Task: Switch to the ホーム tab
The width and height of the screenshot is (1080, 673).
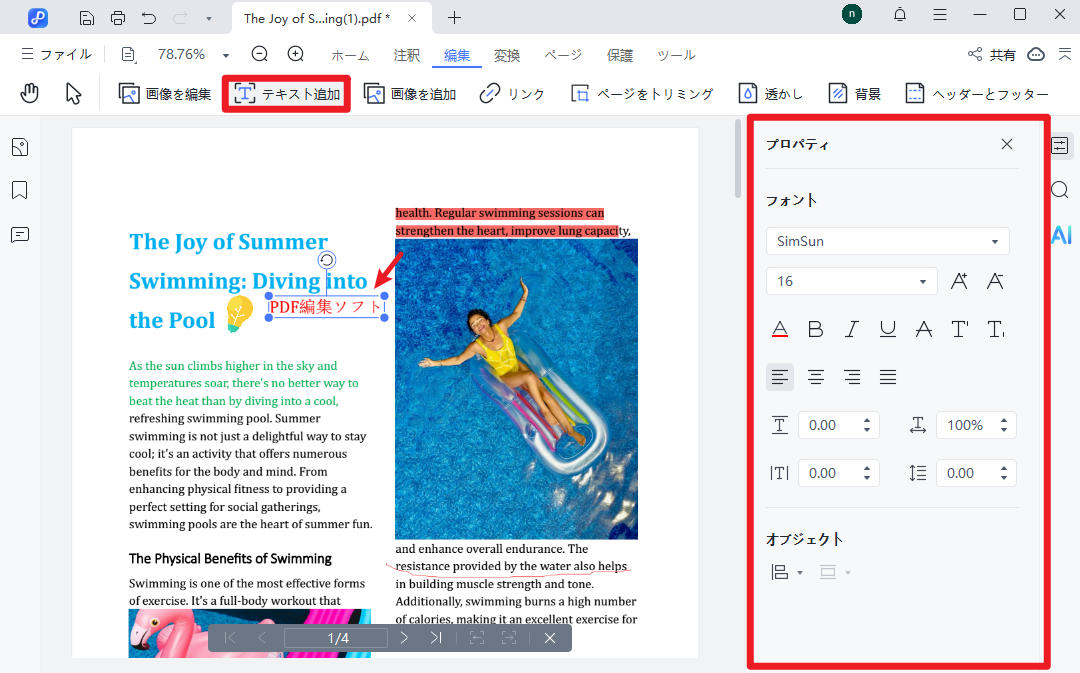Action: pos(350,56)
